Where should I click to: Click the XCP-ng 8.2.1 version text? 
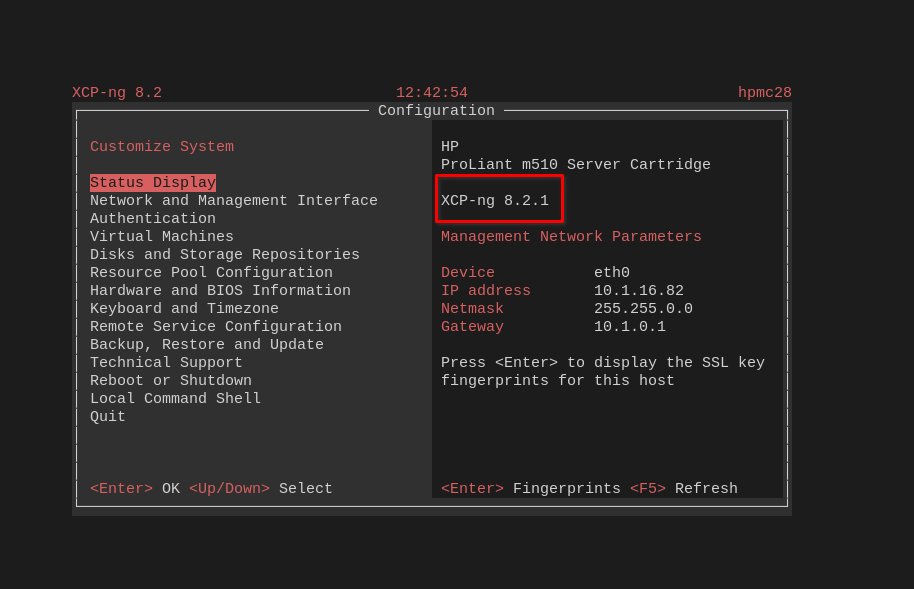pos(495,201)
